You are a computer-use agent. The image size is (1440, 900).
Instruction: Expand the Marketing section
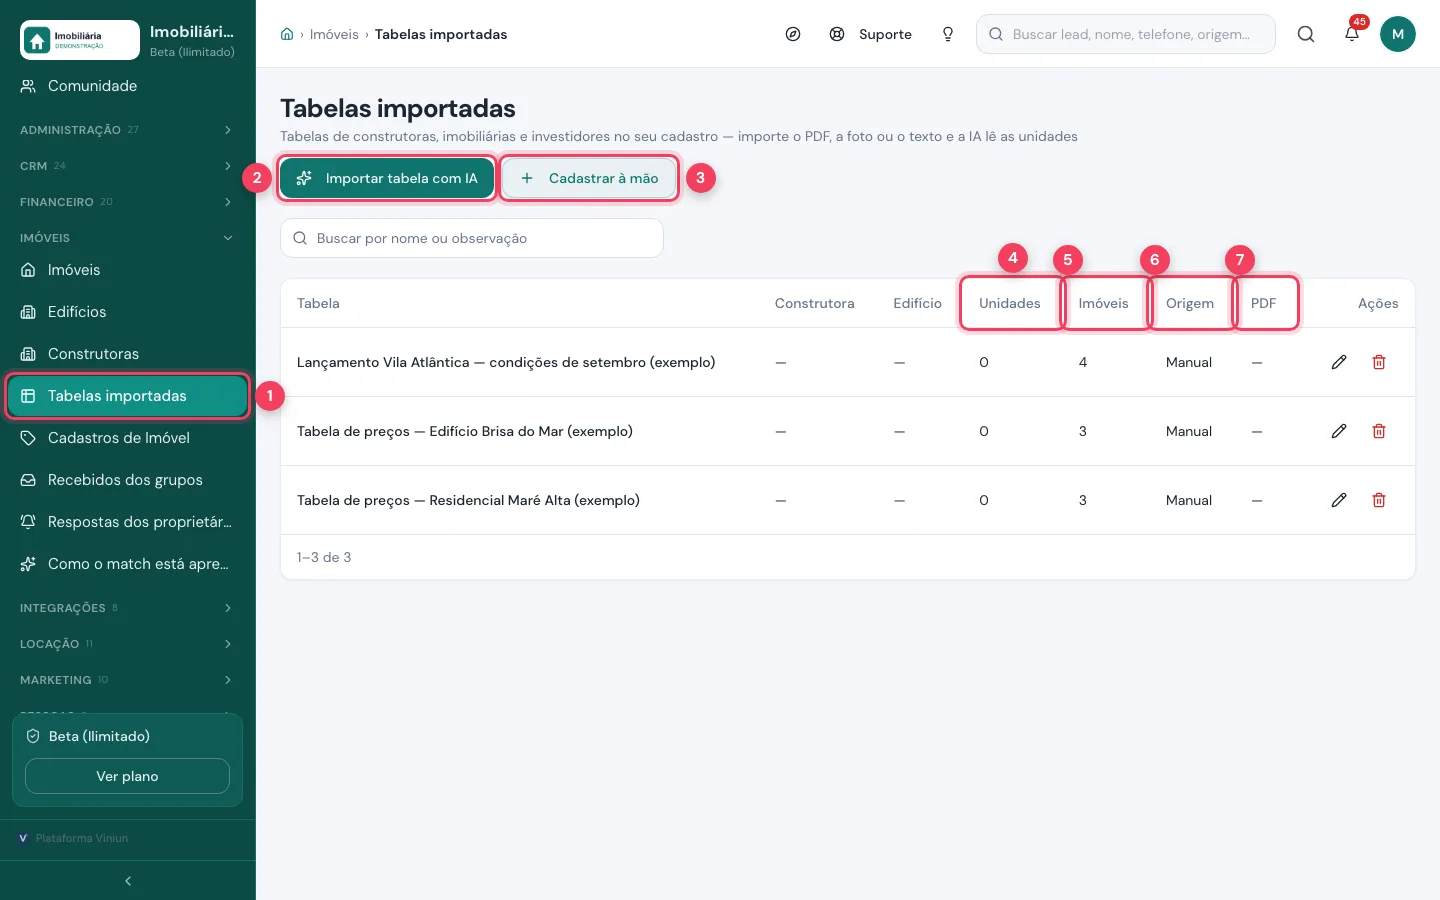(128, 680)
